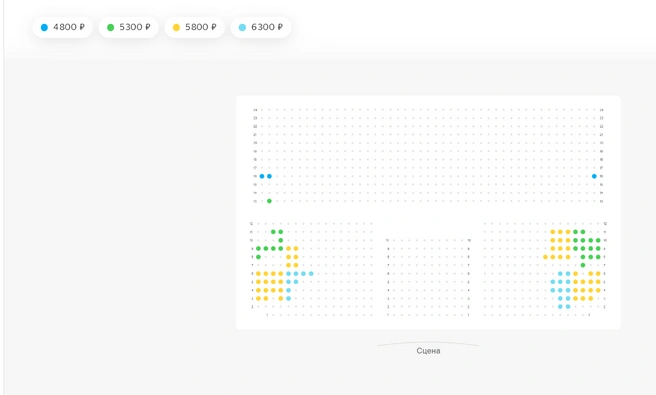Pick the blue seat at right end of row 16
The width and height of the screenshot is (656, 395).
(x=594, y=176)
